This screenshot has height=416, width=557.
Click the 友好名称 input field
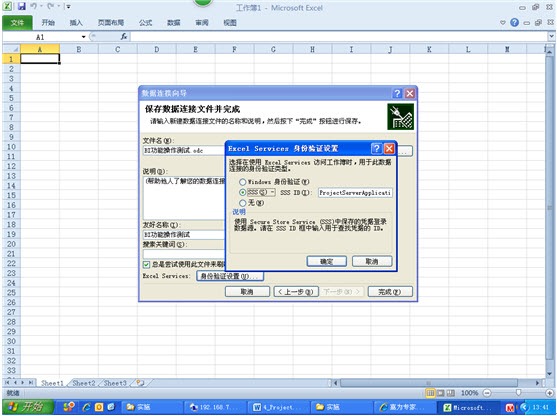[184, 234]
